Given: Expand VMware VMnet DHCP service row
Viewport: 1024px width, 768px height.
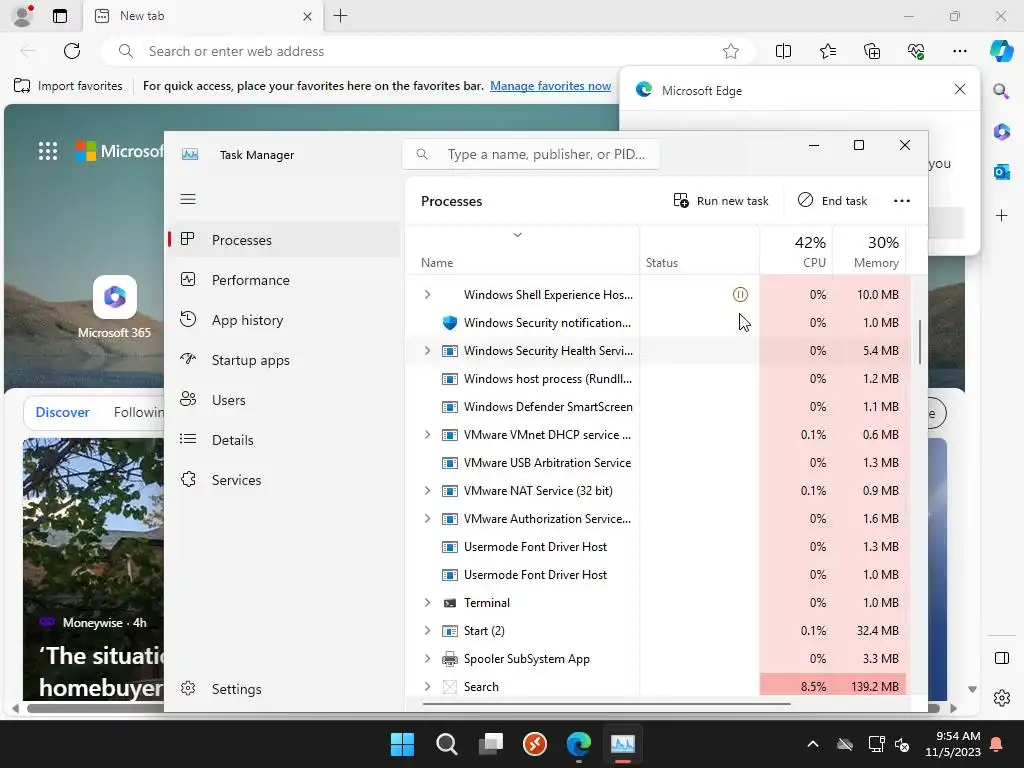Looking at the screenshot, I should coord(427,434).
